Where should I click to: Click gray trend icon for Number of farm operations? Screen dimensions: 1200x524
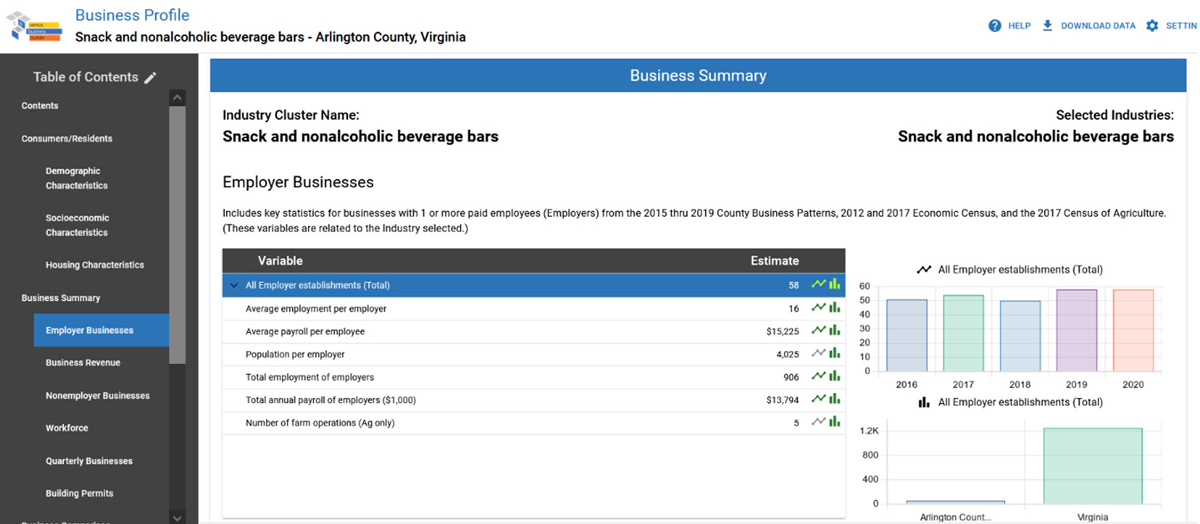pos(819,423)
